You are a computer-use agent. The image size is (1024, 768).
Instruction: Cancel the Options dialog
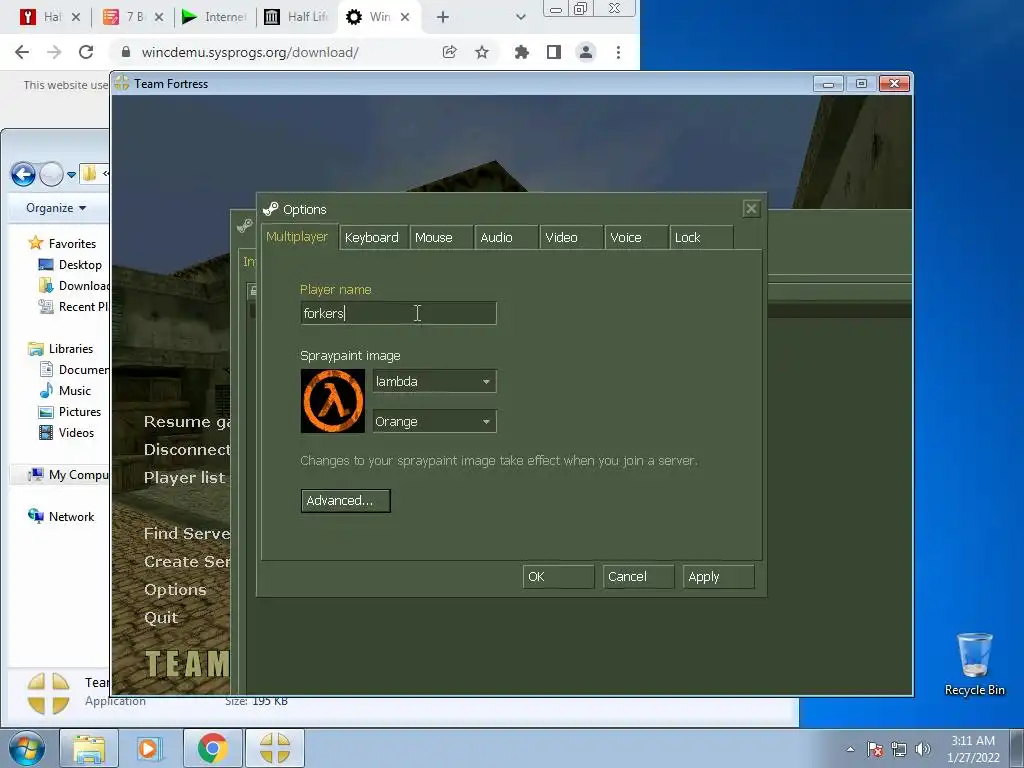click(638, 577)
